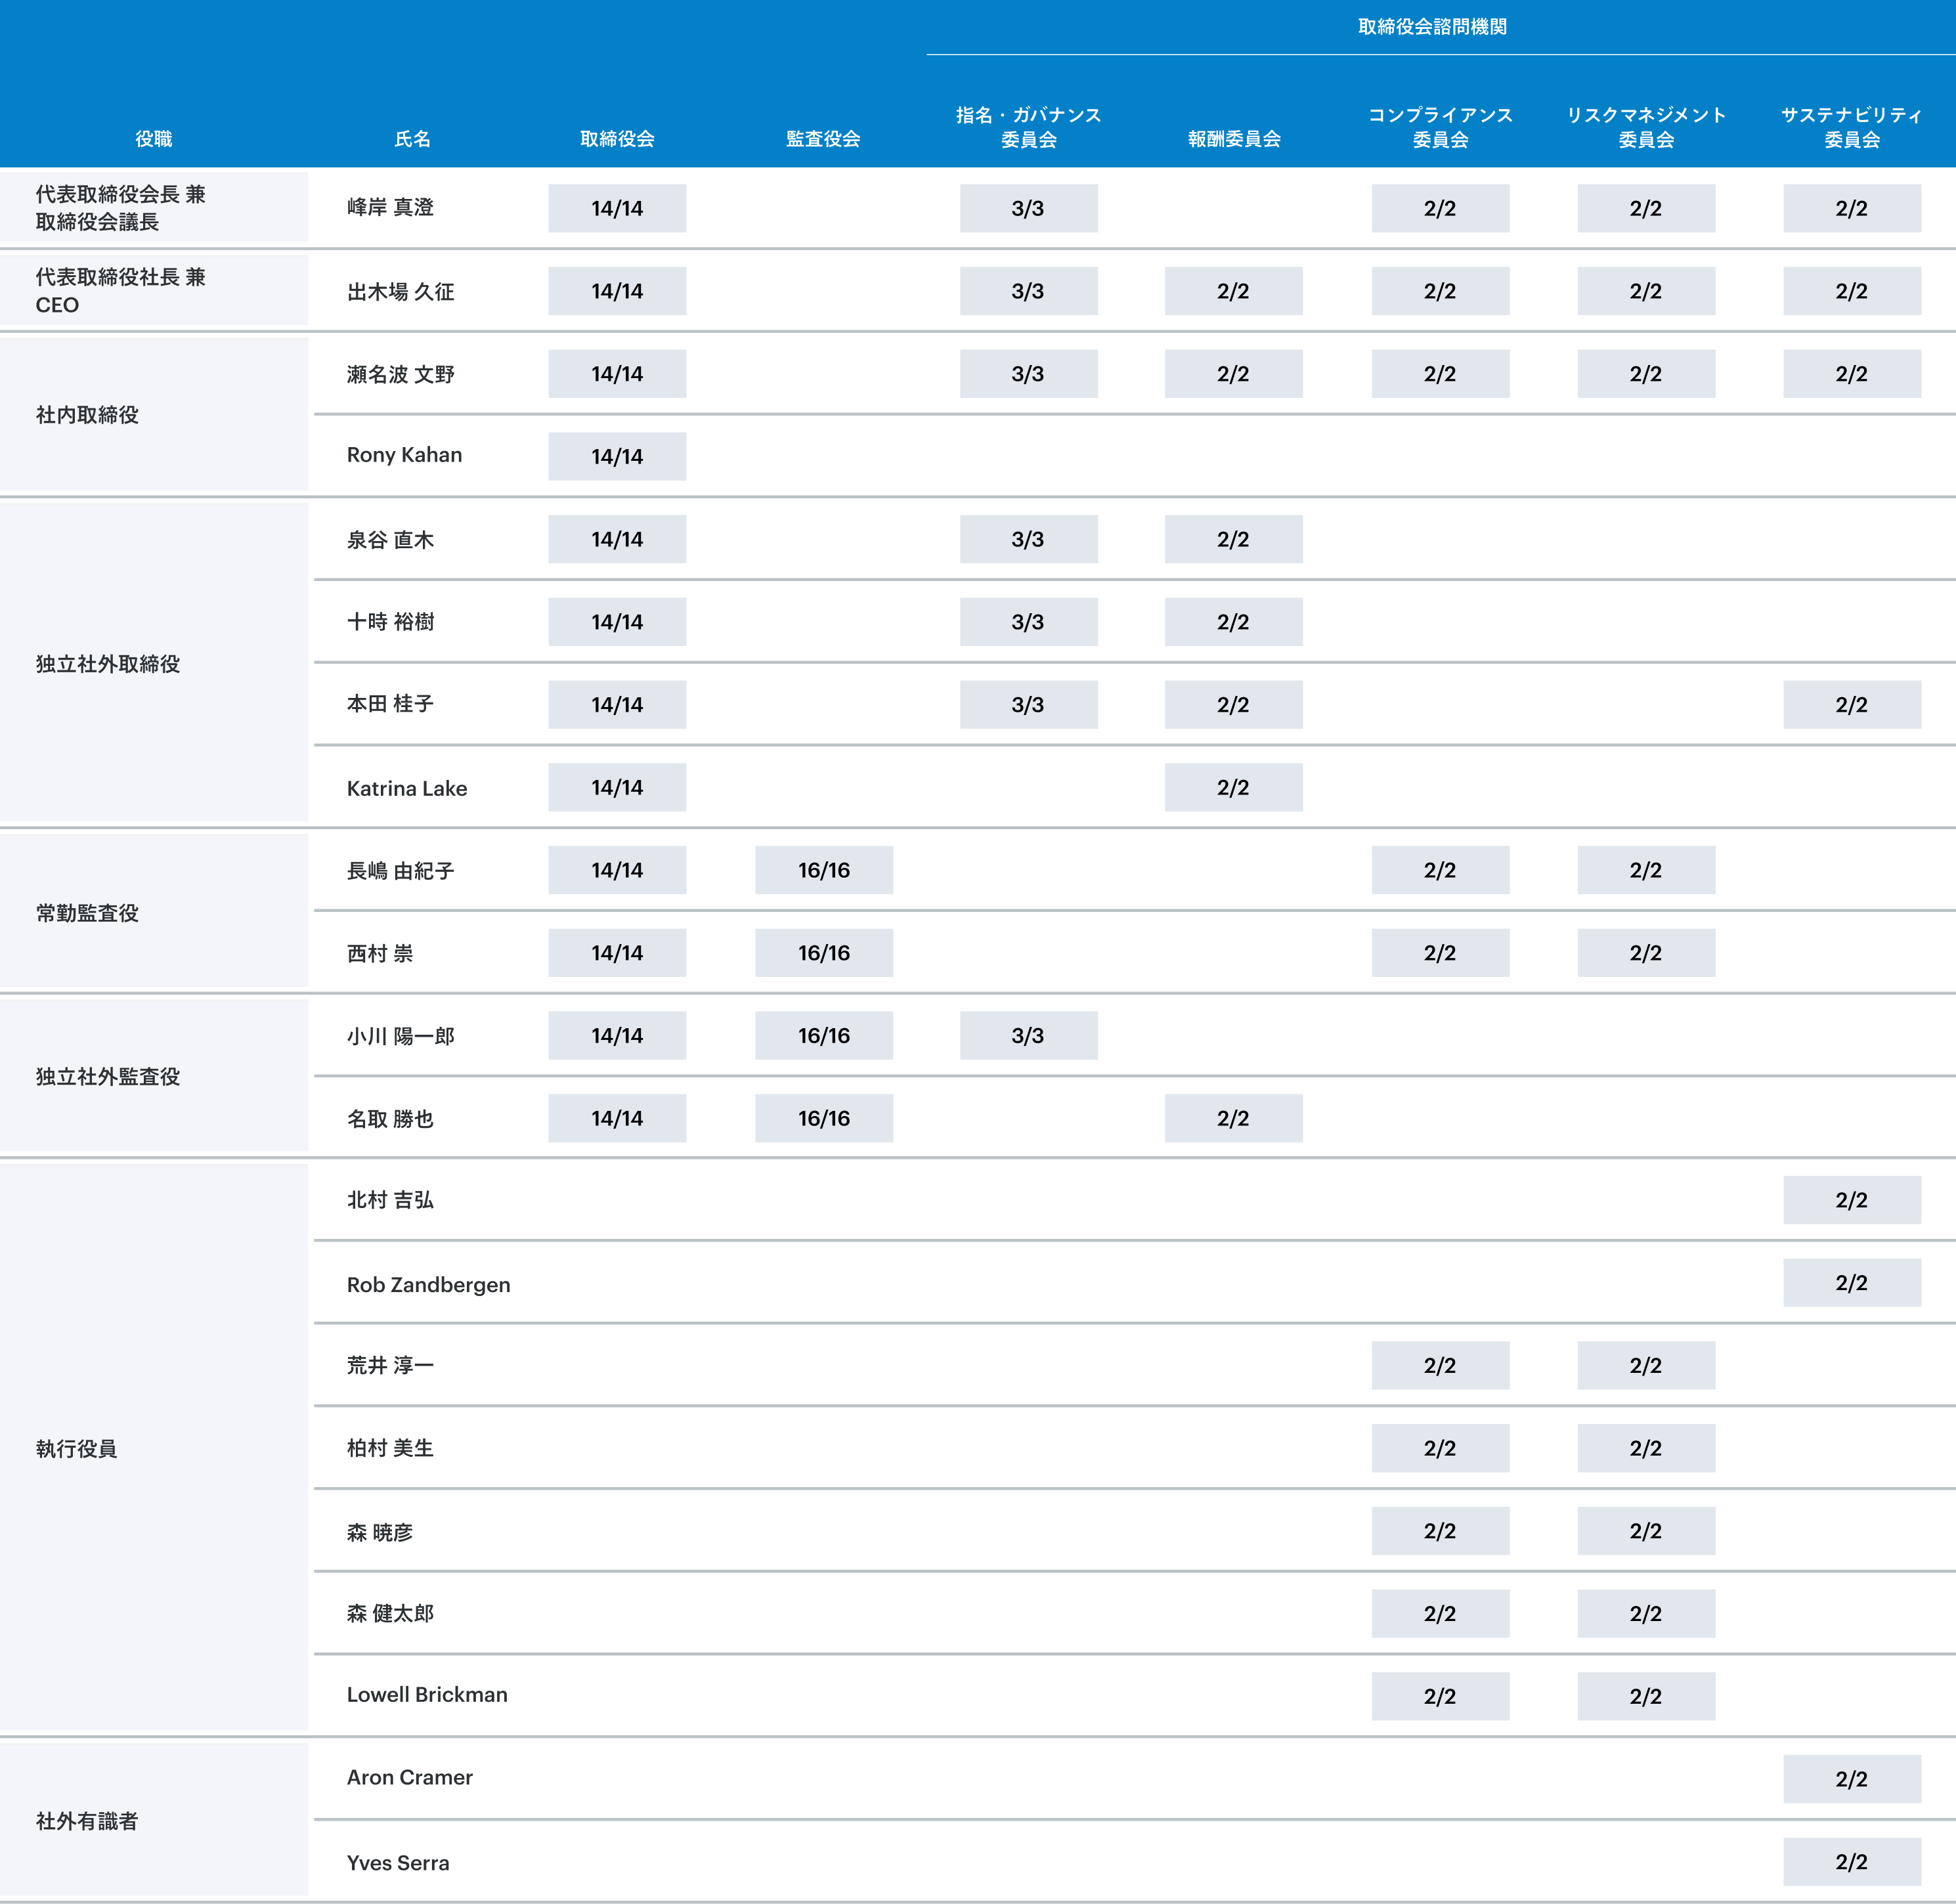Click the name Yves Serra
Viewport: 1956px width, 1904px height.
398,1863
